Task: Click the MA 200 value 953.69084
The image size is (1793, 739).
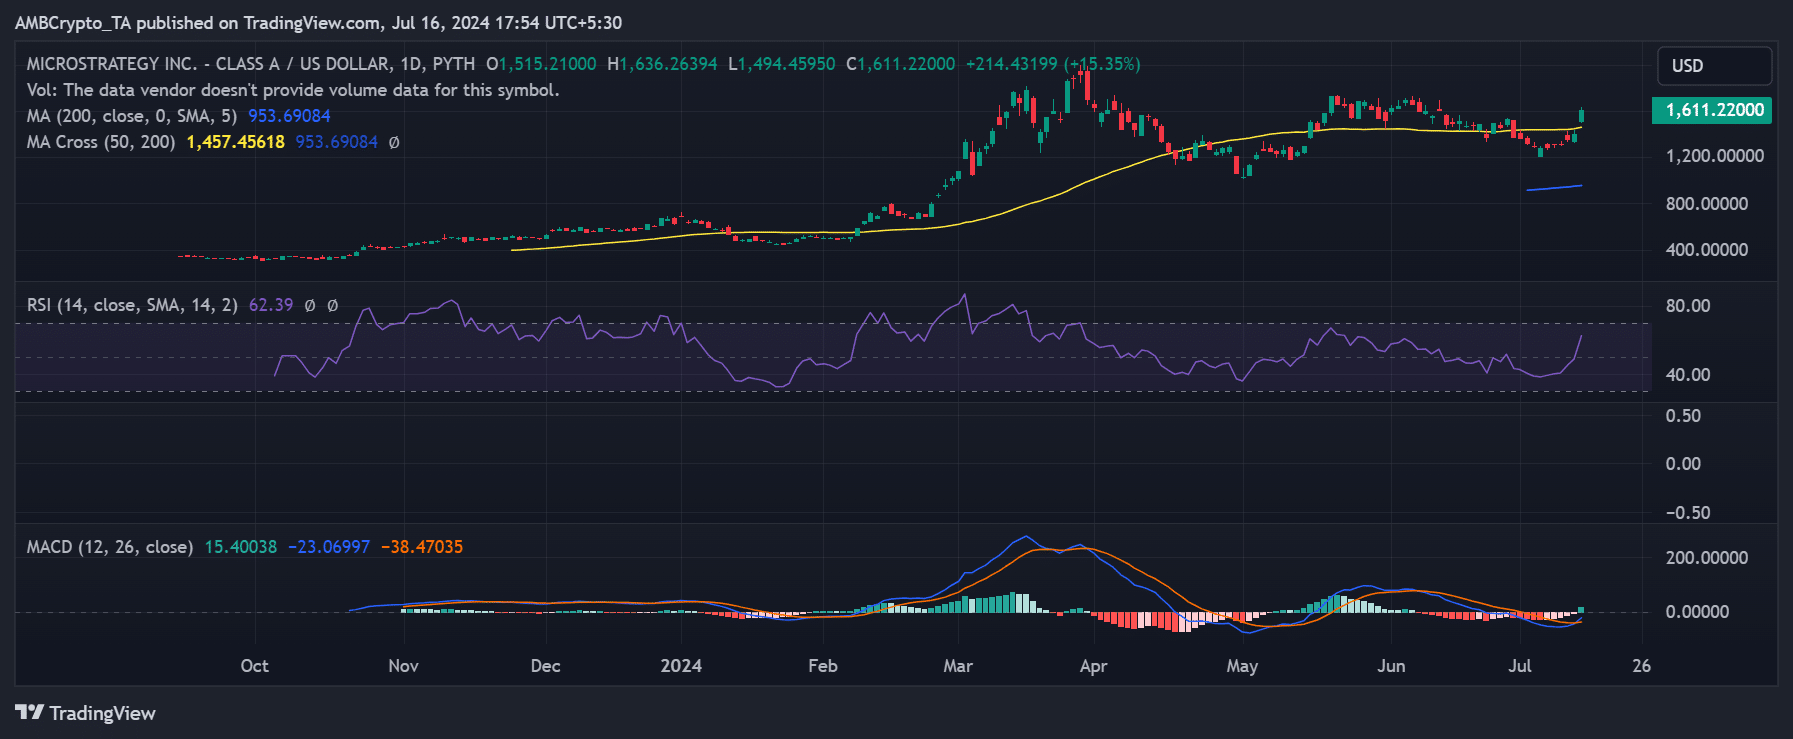Action: [x=289, y=116]
